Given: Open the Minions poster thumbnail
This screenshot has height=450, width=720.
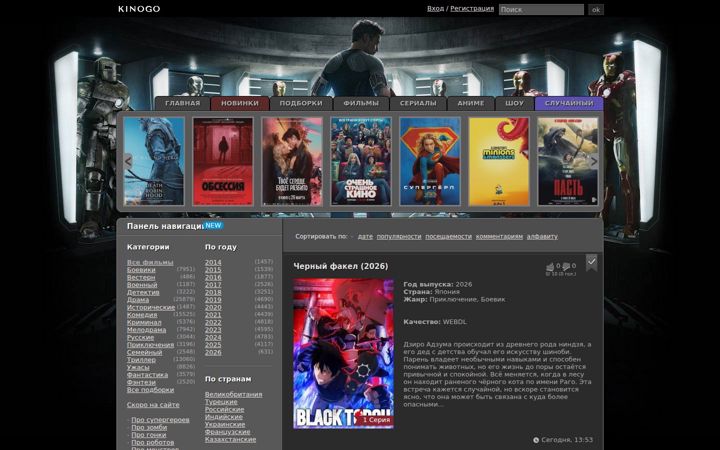Looking at the screenshot, I should click(499, 161).
